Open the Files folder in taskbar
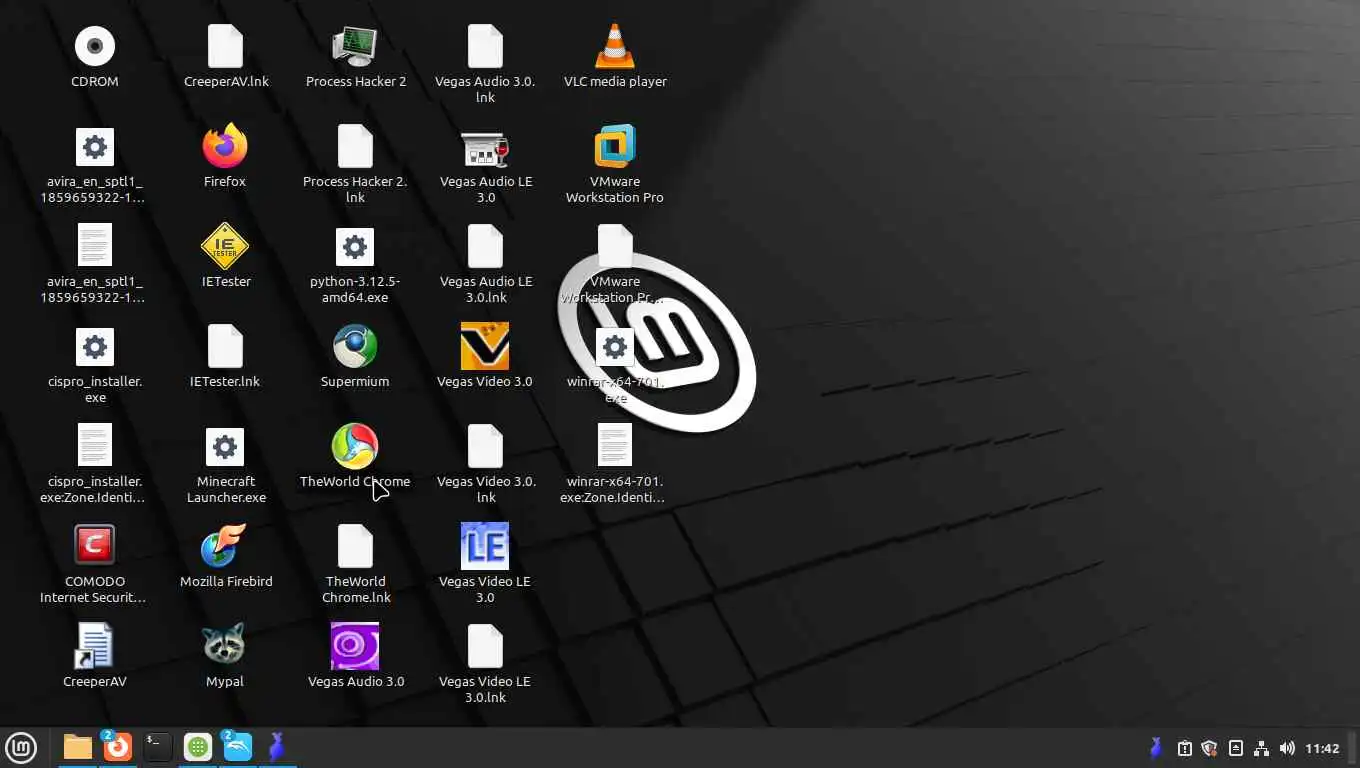Viewport: 1360px width, 768px height. (77, 747)
